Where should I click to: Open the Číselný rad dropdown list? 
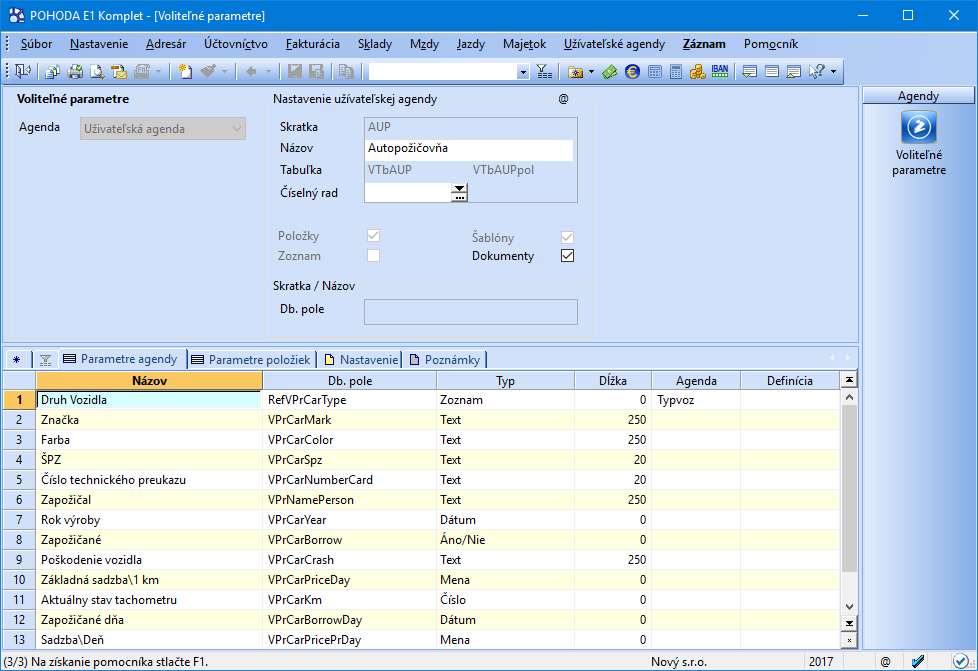pyautogui.click(x=459, y=188)
